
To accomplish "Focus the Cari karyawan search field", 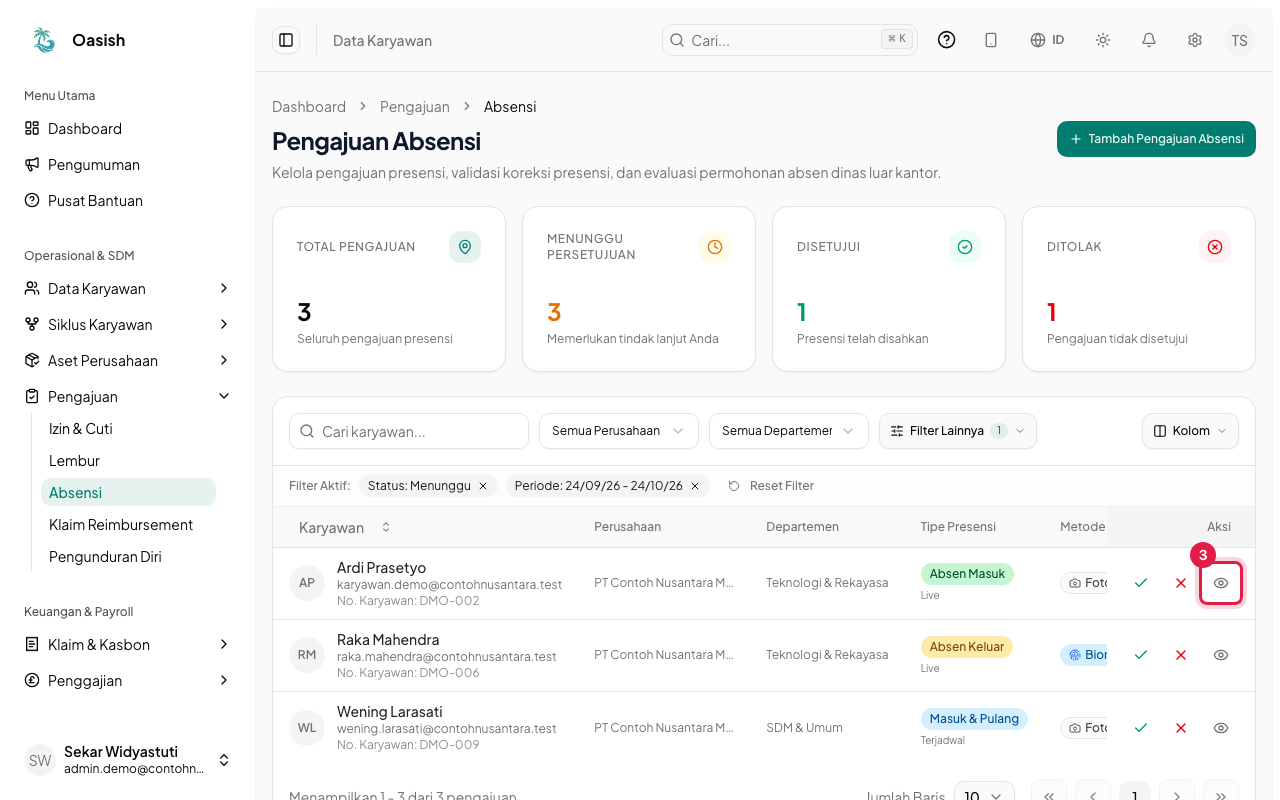I will [409, 431].
